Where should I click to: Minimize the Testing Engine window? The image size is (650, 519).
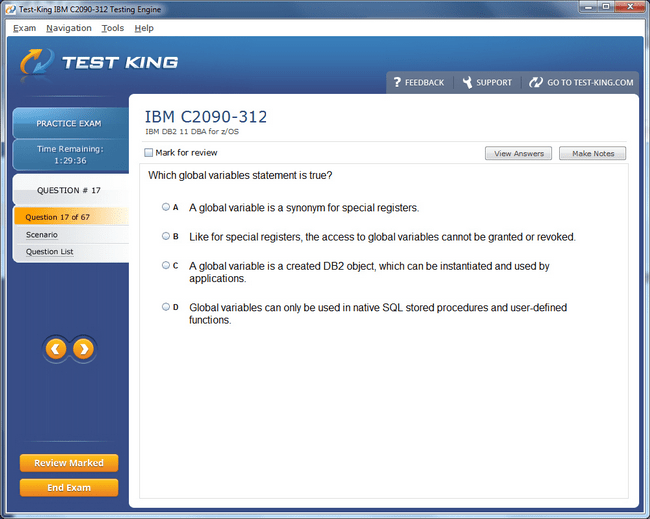(588, 7)
